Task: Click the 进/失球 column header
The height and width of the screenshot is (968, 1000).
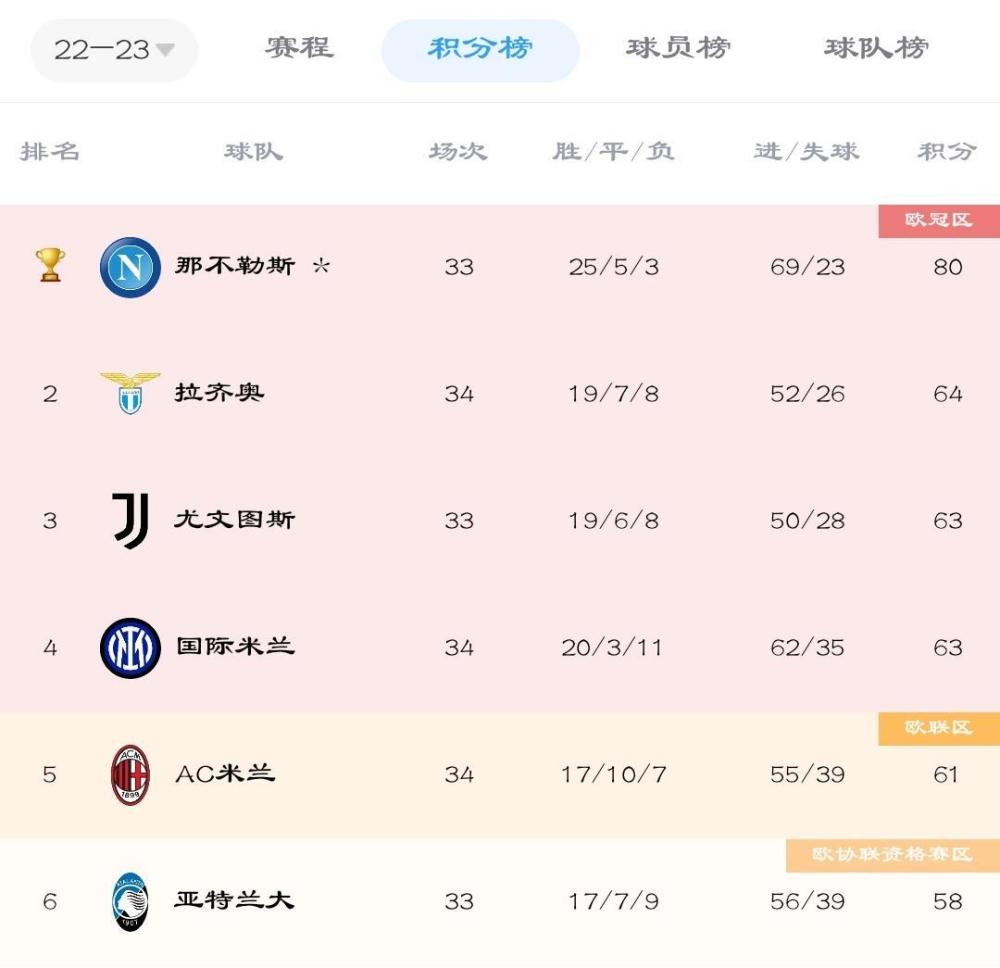Action: (807, 152)
